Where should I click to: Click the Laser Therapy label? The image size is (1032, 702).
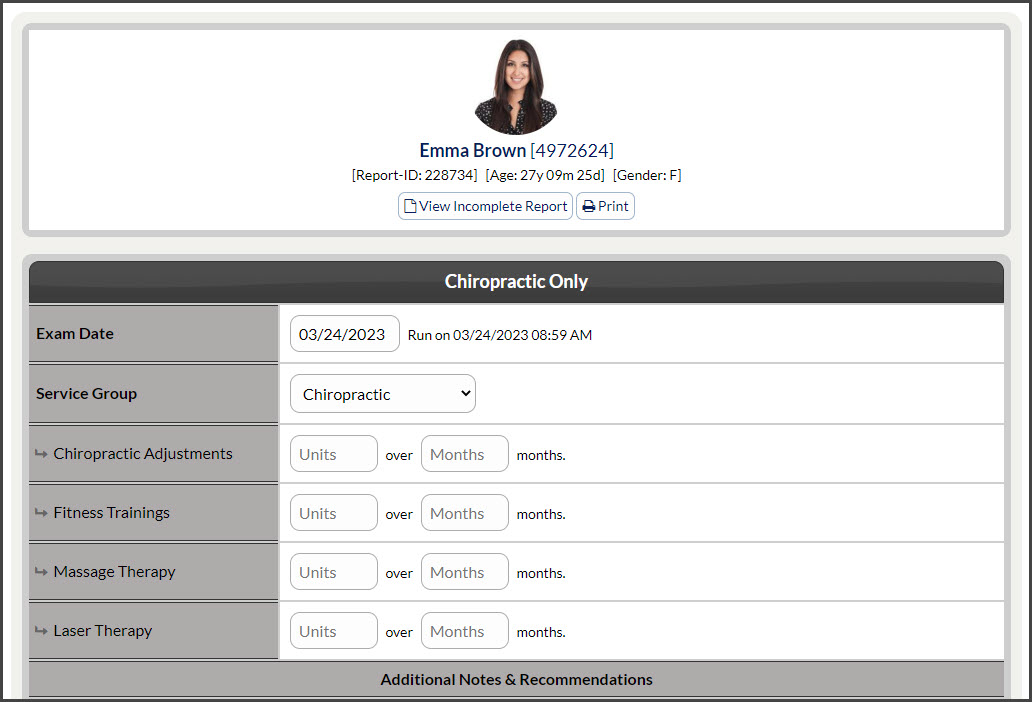(x=103, y=630)
